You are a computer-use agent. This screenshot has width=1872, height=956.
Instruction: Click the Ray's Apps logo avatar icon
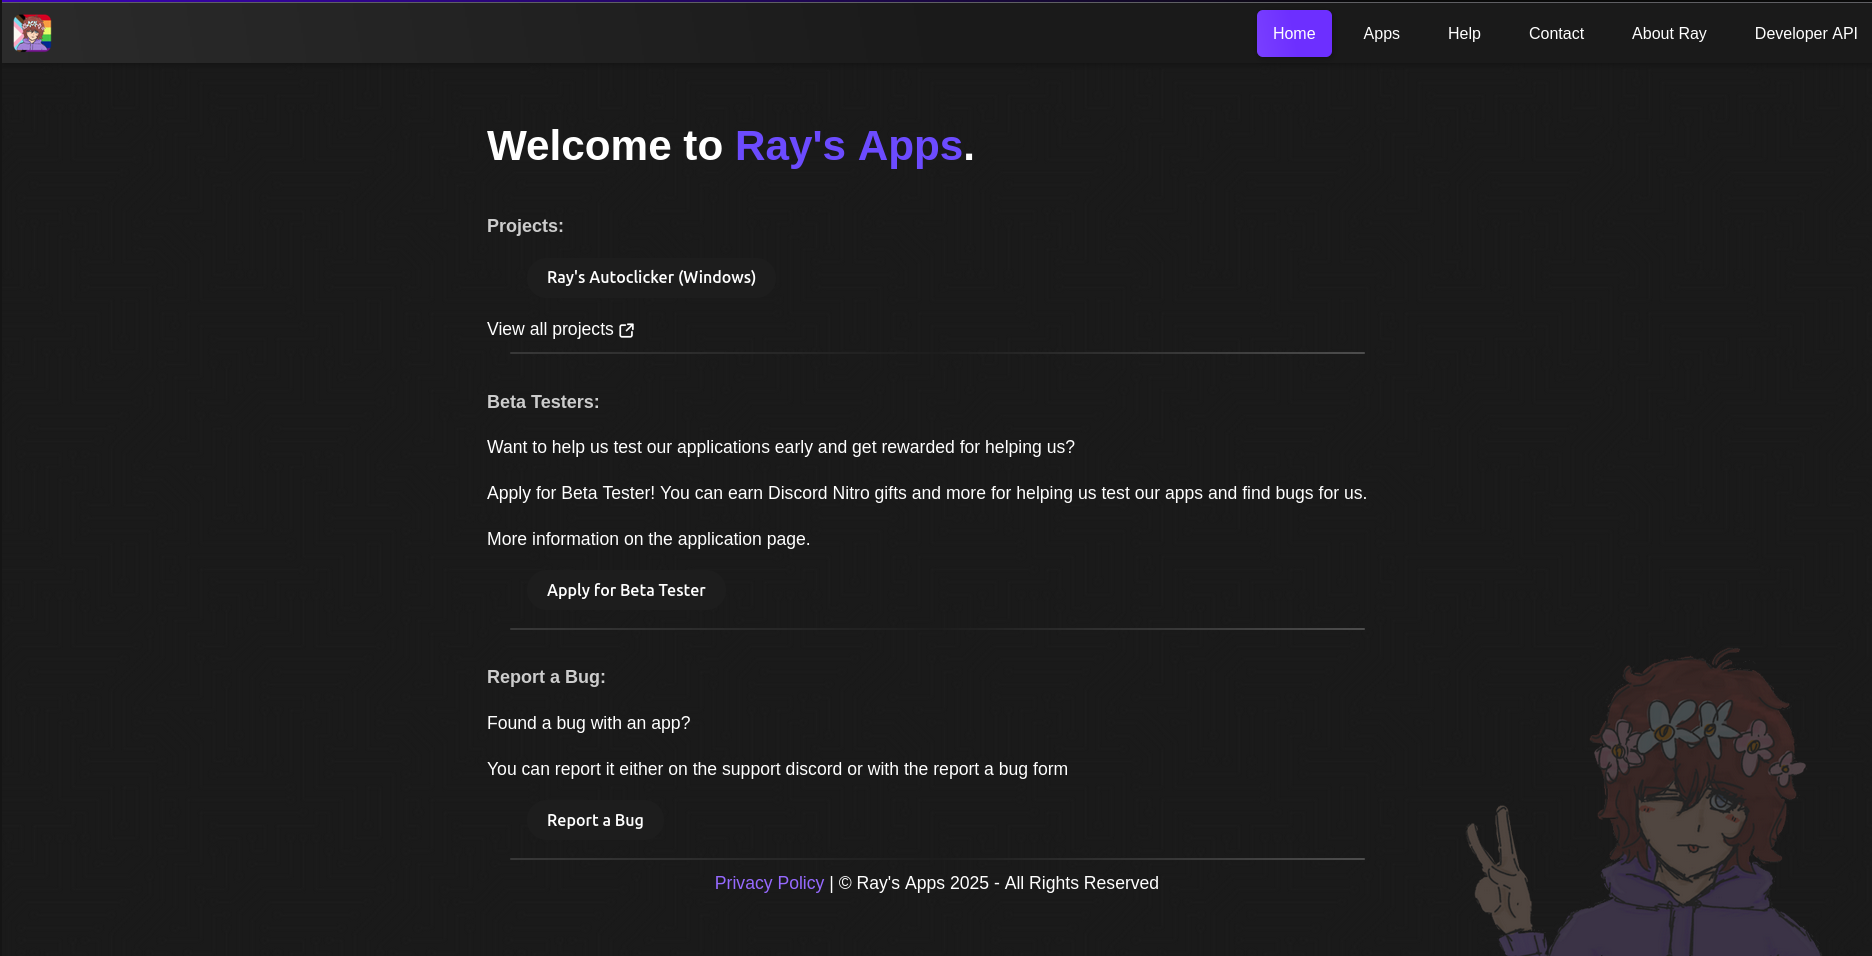[32, 33]
